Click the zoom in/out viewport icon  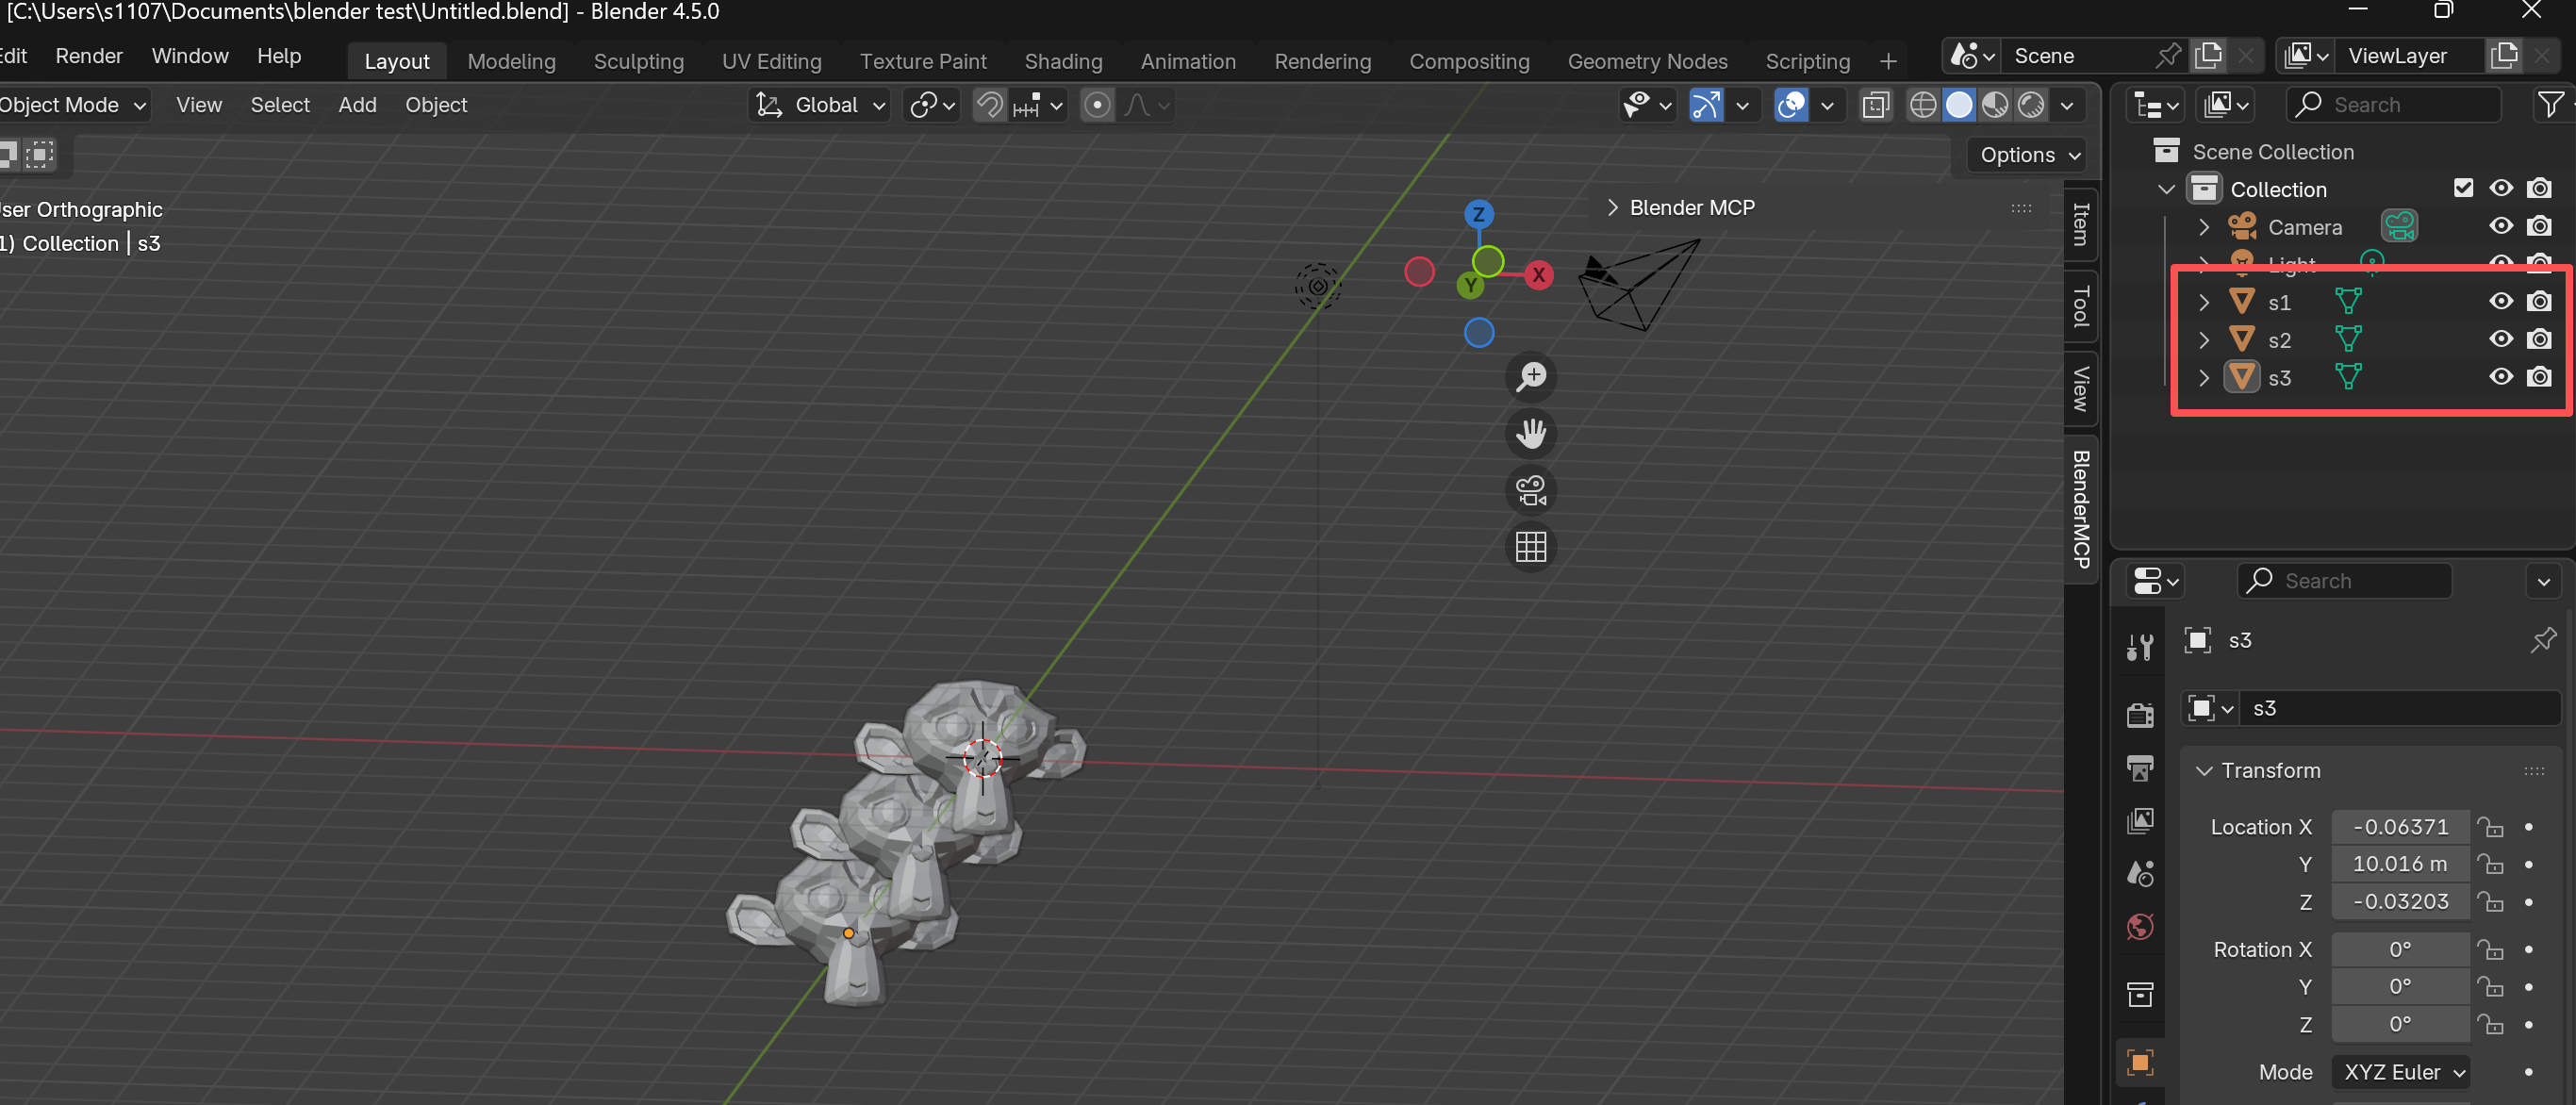pyautogui.click(x=1531, y=376)
